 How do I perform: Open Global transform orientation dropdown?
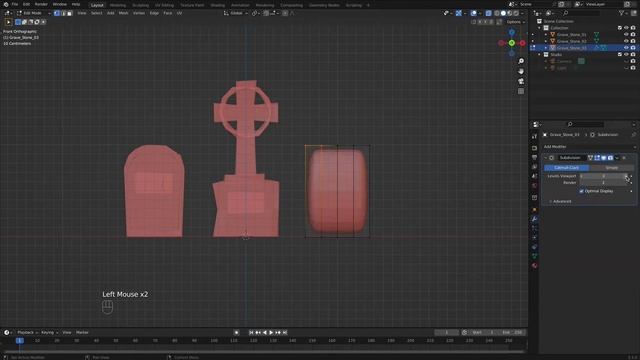(x=236, y=13)
